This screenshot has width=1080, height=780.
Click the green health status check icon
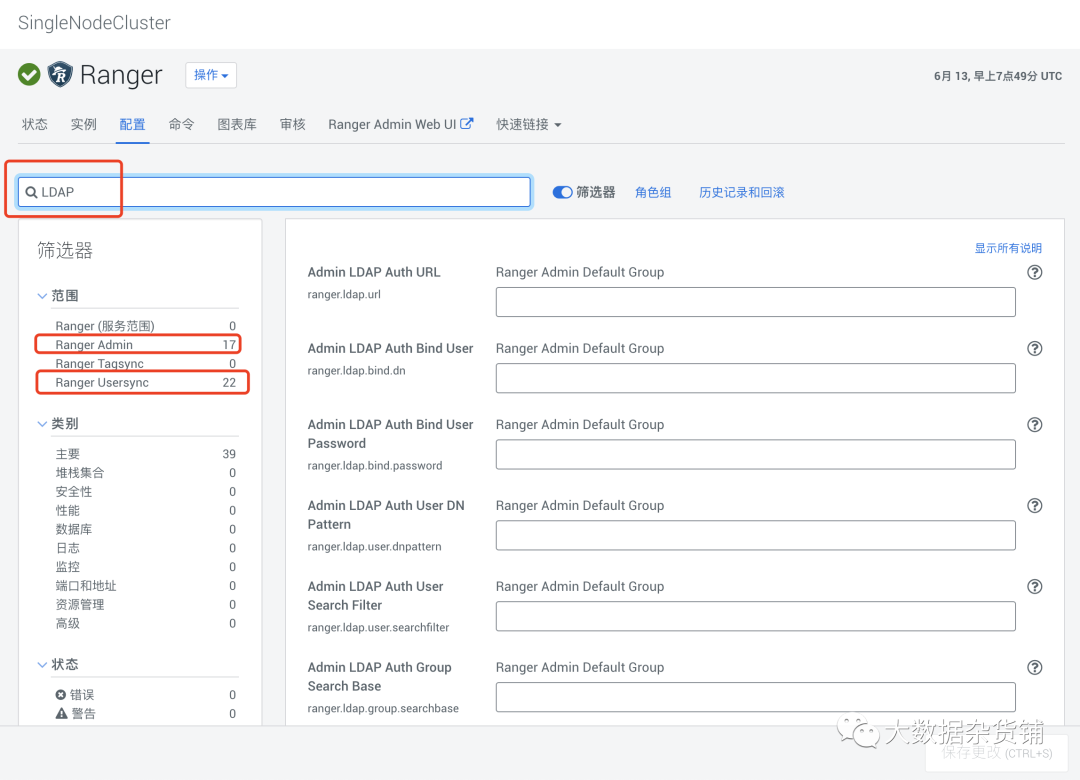(x=29, y=74)
